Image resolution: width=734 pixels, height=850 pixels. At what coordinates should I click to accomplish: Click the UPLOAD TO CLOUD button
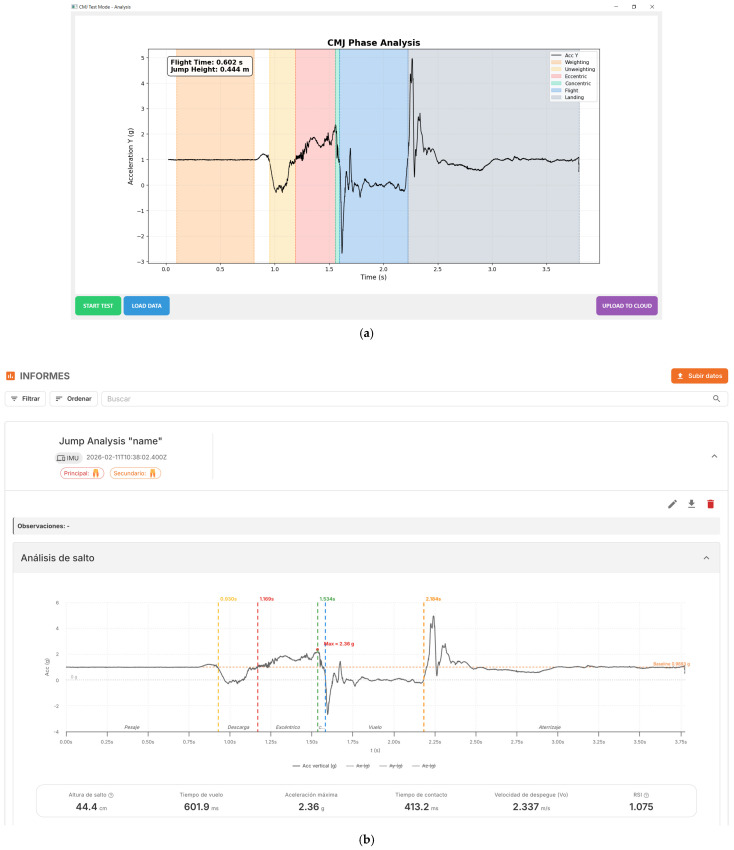[x=627, y=306]
